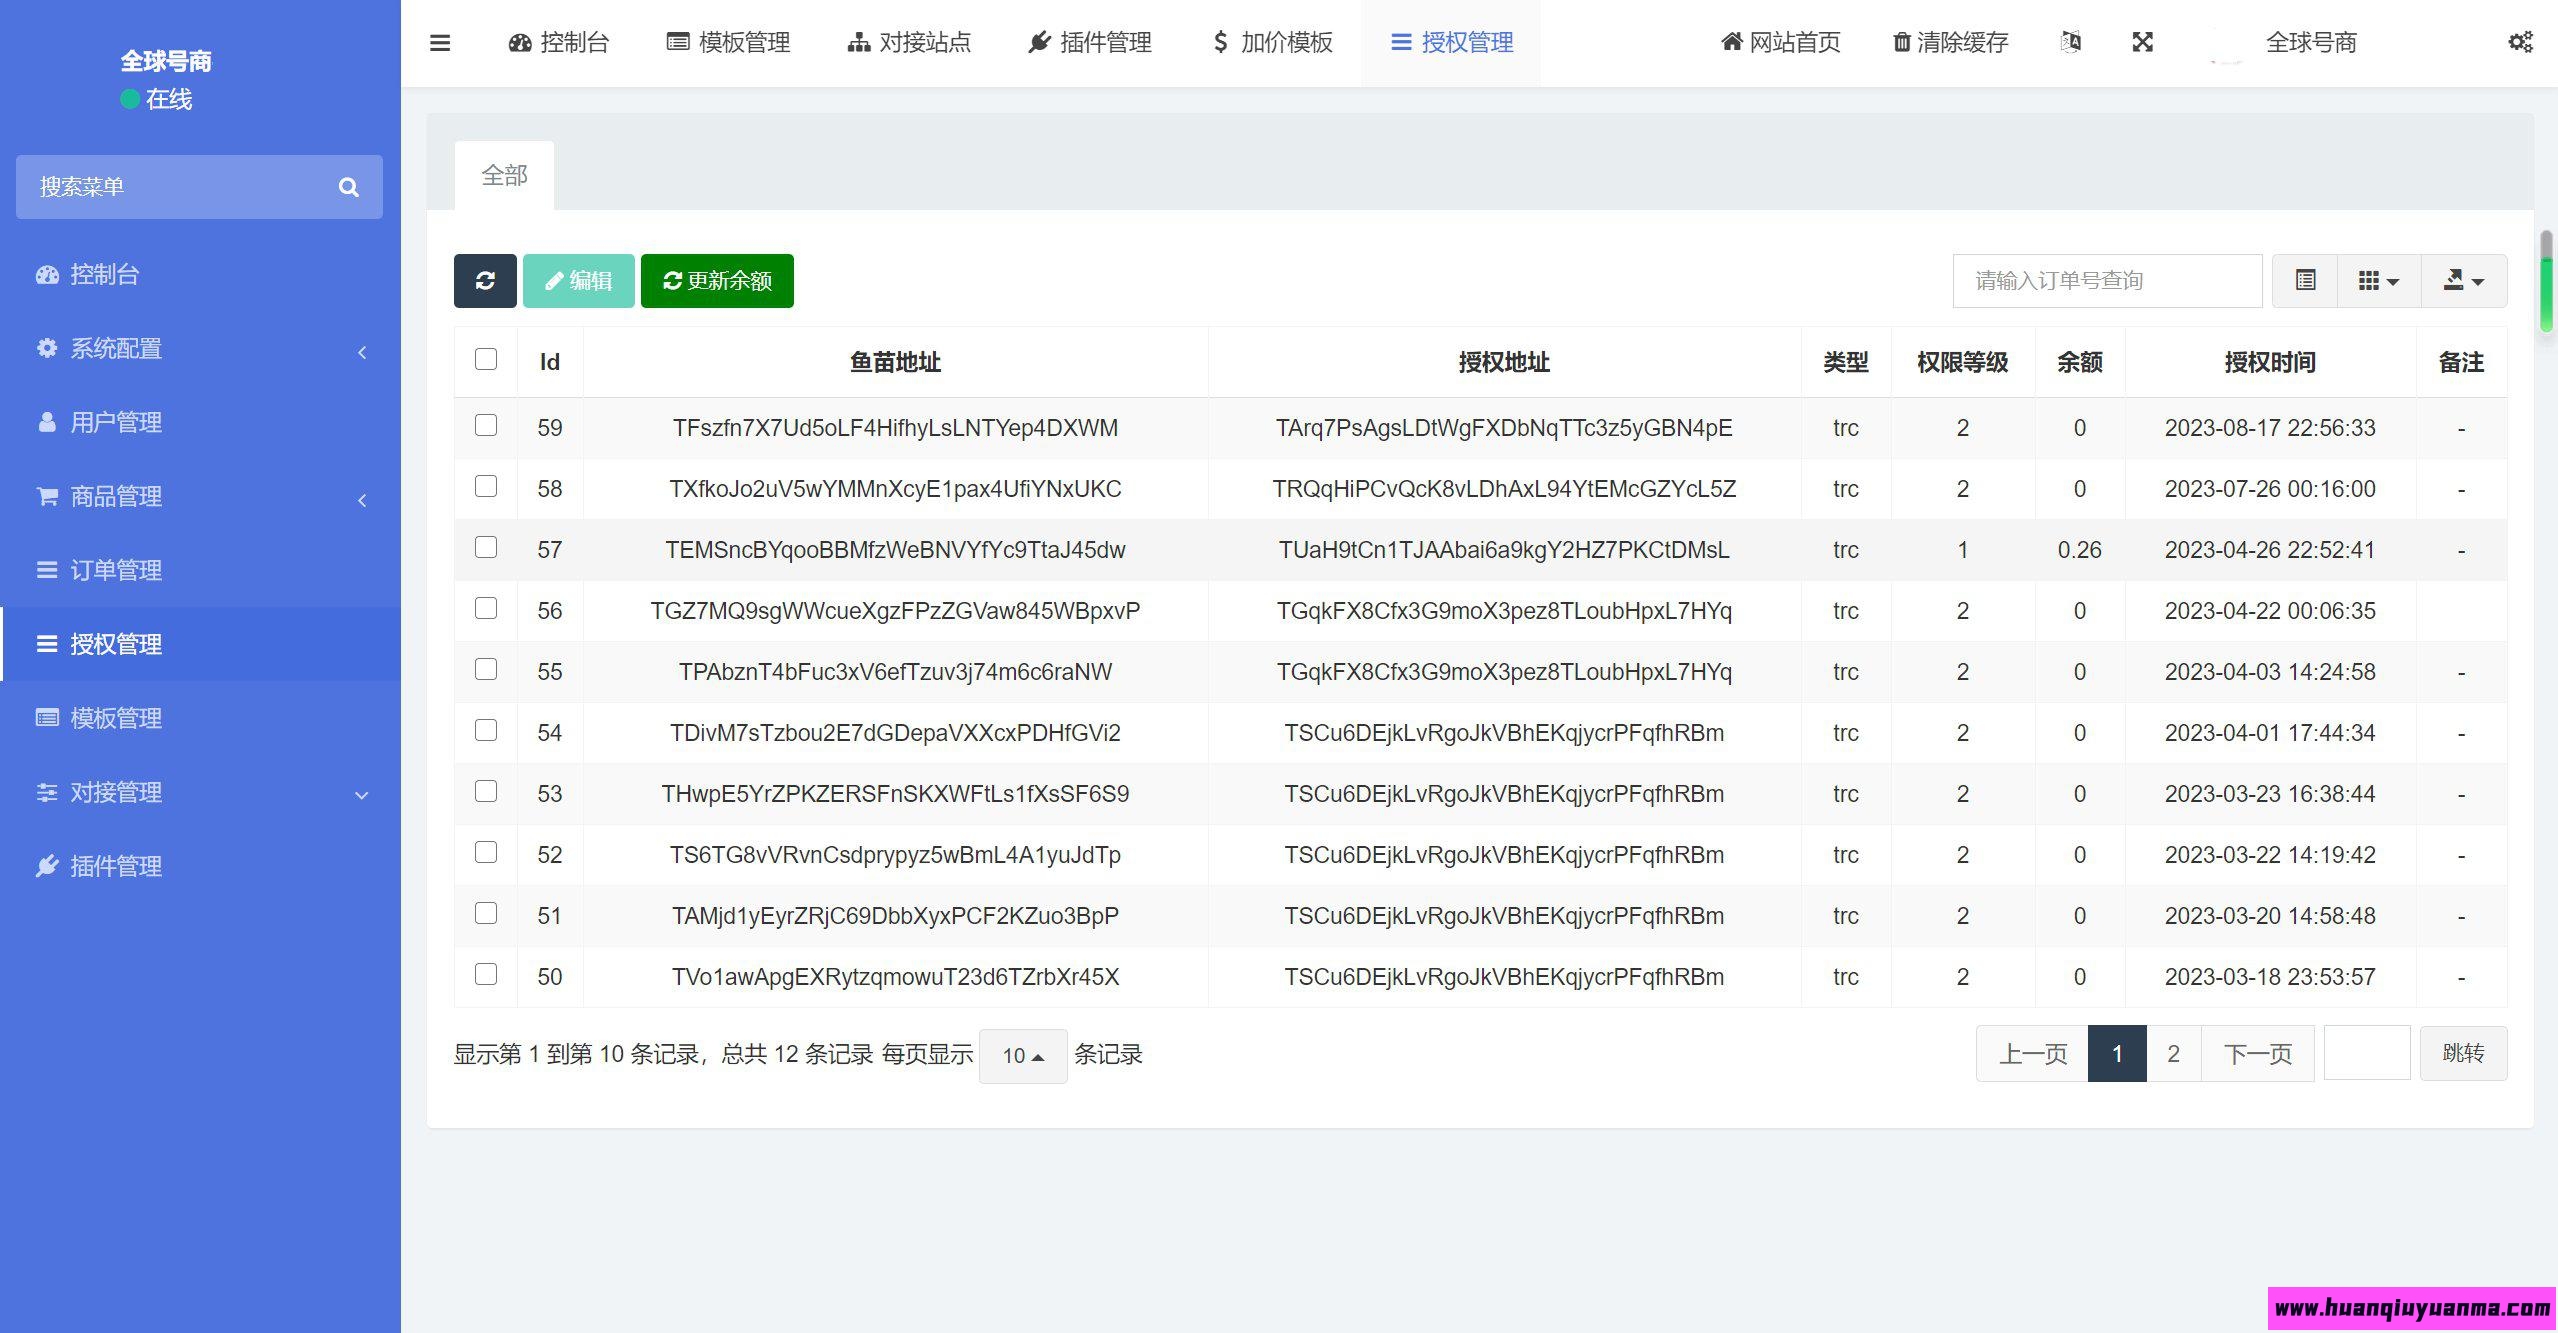The width and height of the screenshot is (2558, 1333).
Task: Collapse the 对接管理 submenu chevron
Action: click(362, 796)
